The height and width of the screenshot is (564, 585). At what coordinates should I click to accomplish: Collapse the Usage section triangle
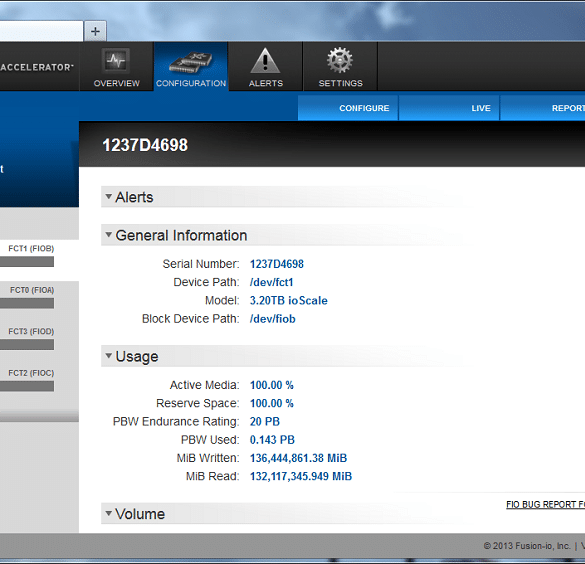pos(109,355)
